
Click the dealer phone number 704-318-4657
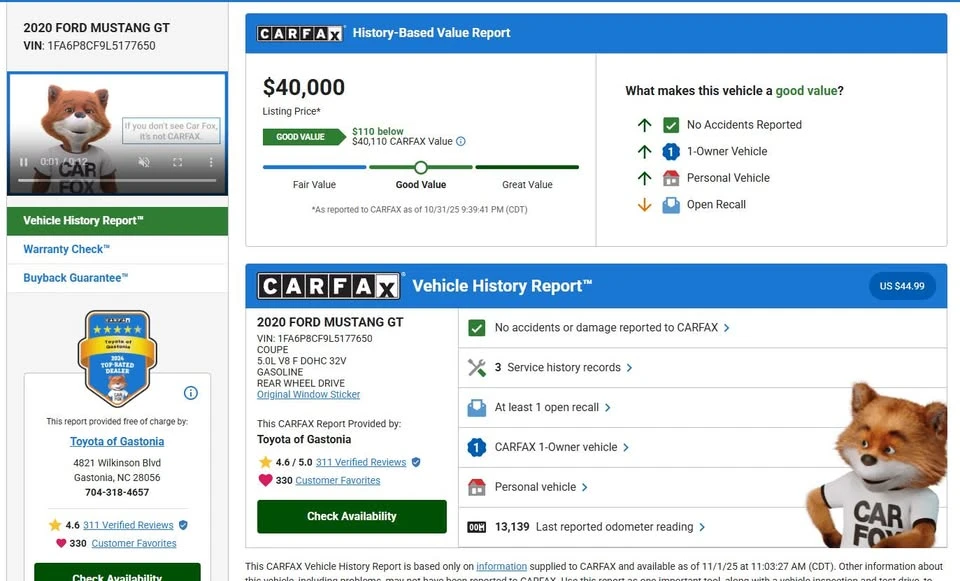point(117,493)
